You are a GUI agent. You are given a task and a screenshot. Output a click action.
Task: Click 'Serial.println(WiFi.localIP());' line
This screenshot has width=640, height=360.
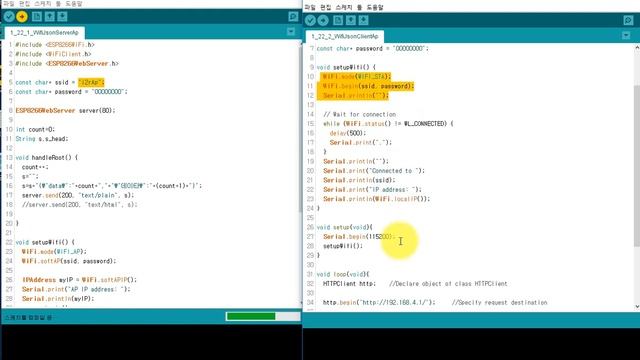(377, 199)
